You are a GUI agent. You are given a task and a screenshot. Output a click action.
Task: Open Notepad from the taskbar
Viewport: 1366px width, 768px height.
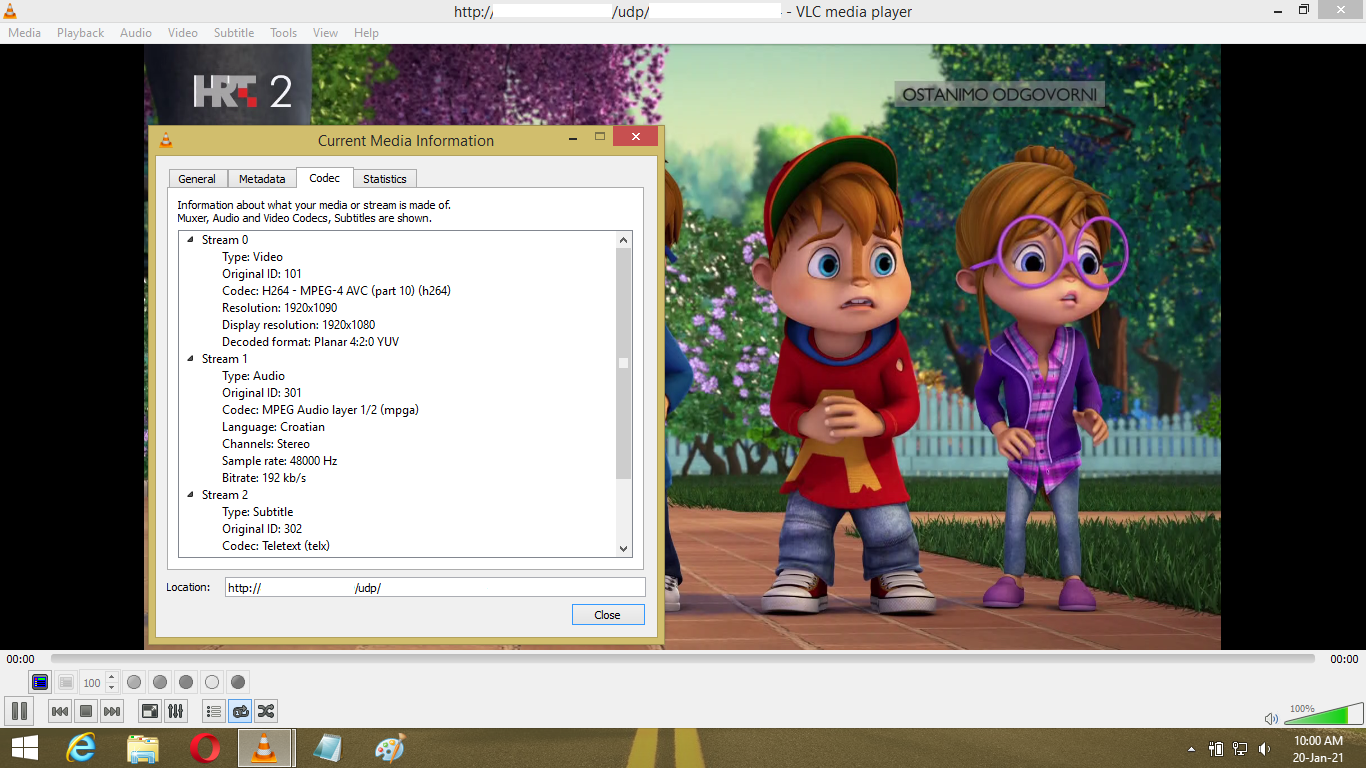point(327,748)
